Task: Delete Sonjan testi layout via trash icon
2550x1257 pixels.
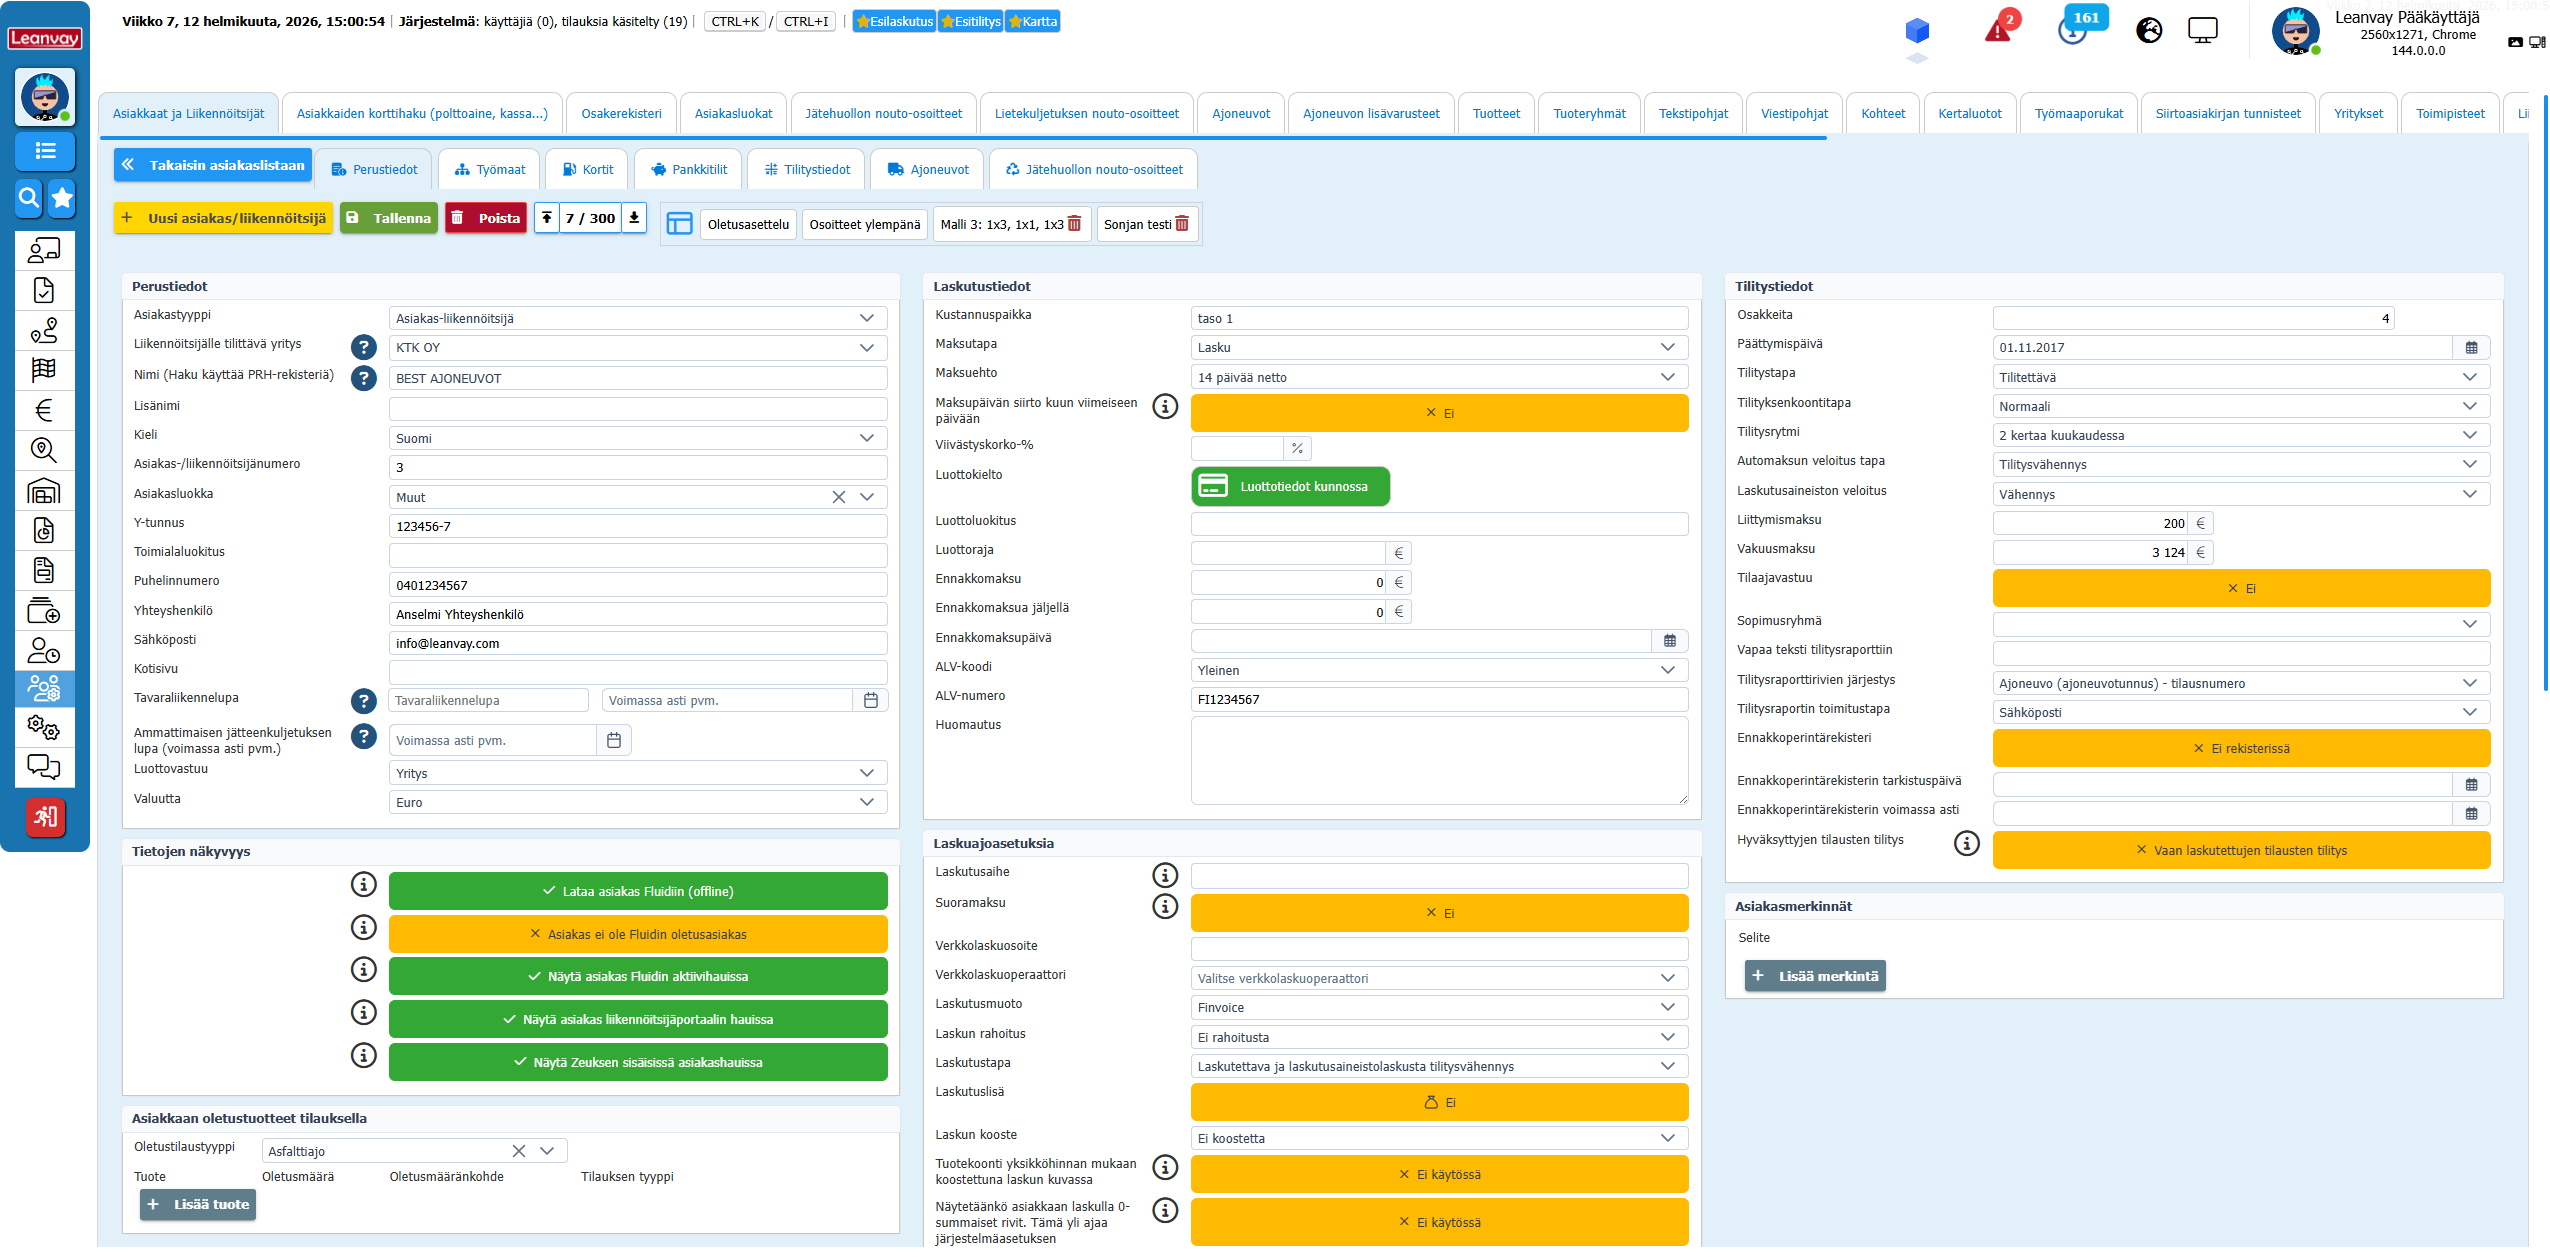Action: [x=1182, y=224]
